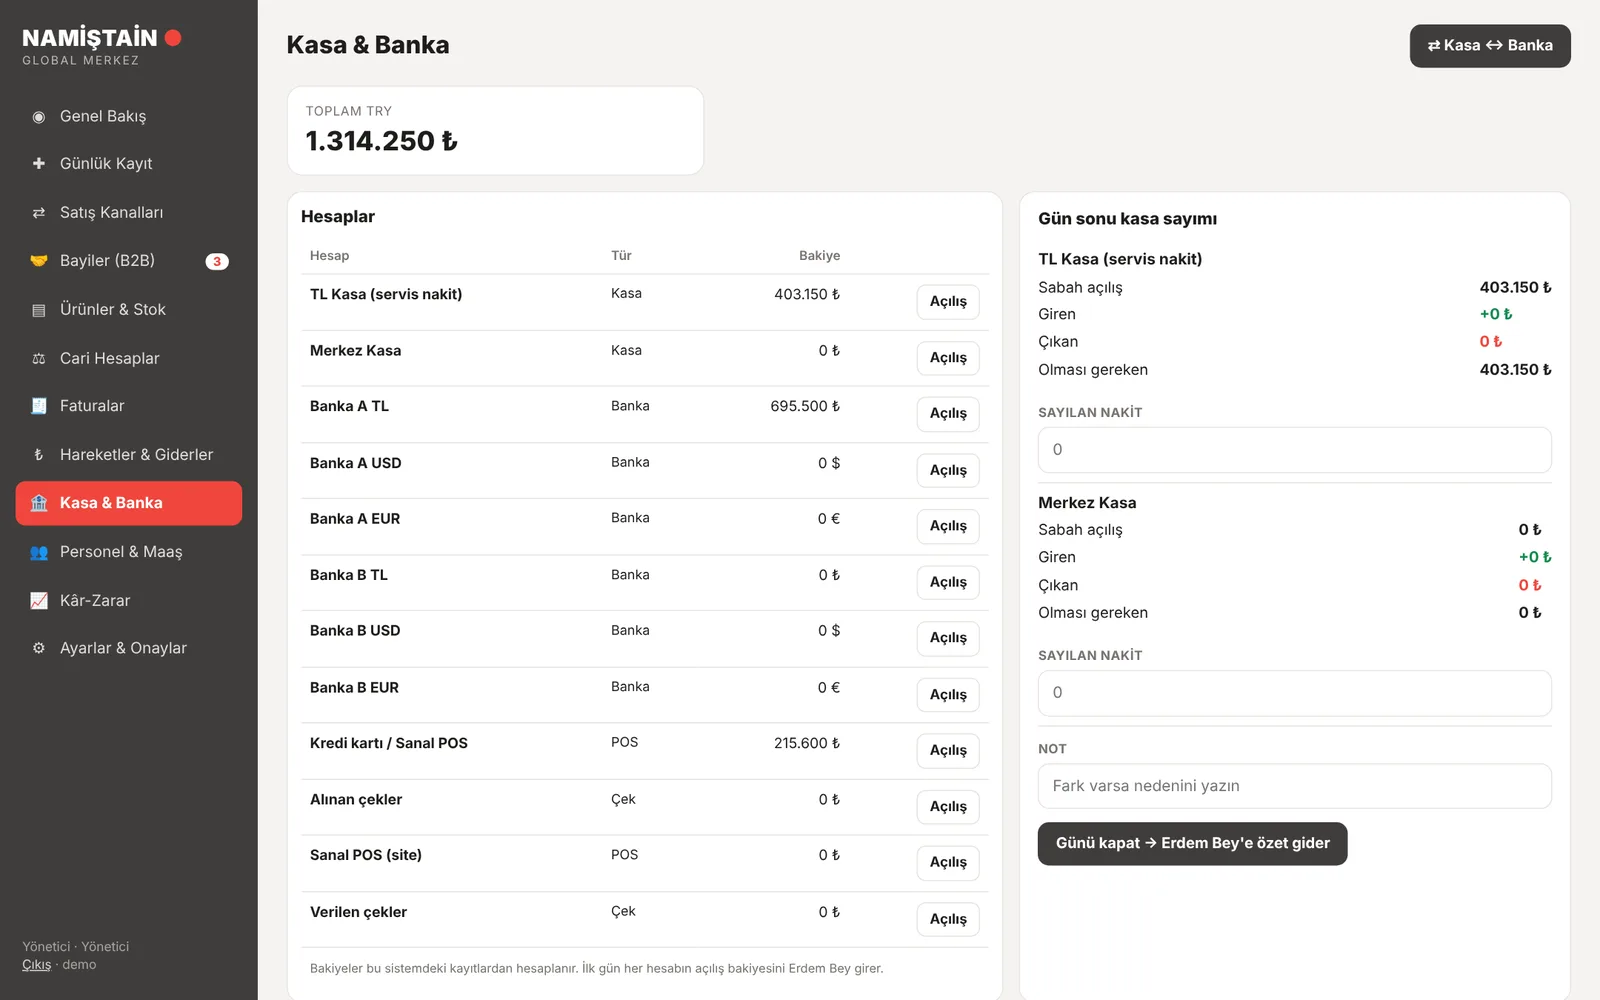Open Cari Hesaplar from sidebar
Viewport: 1600px width, 1000px height.
point(129,358)
